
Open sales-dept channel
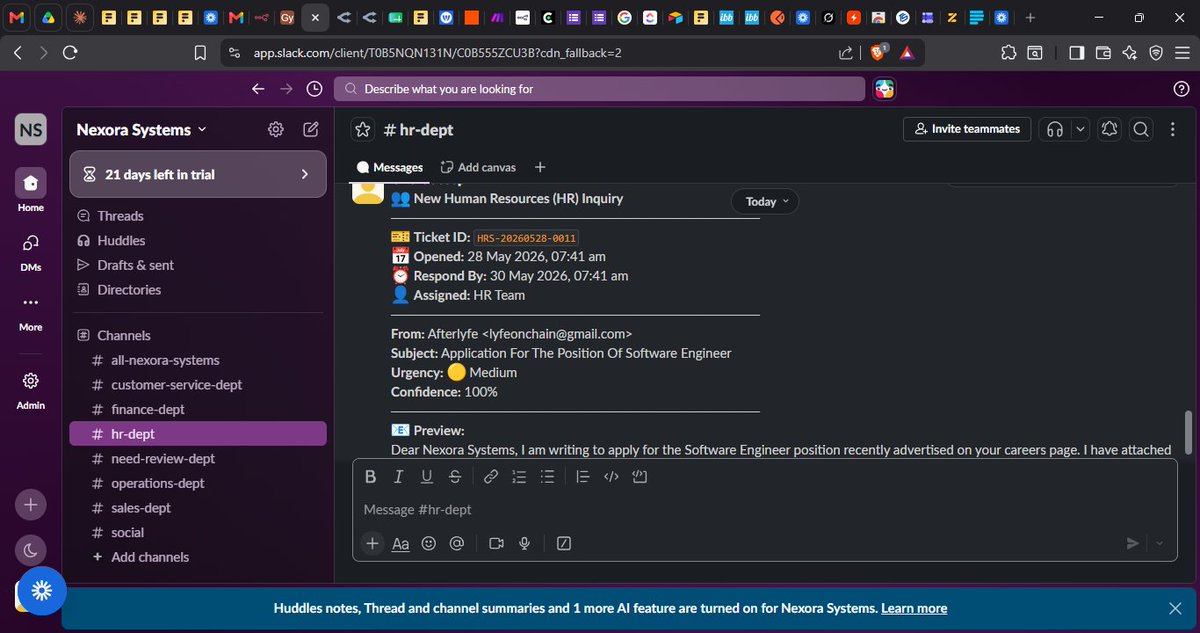198,508
